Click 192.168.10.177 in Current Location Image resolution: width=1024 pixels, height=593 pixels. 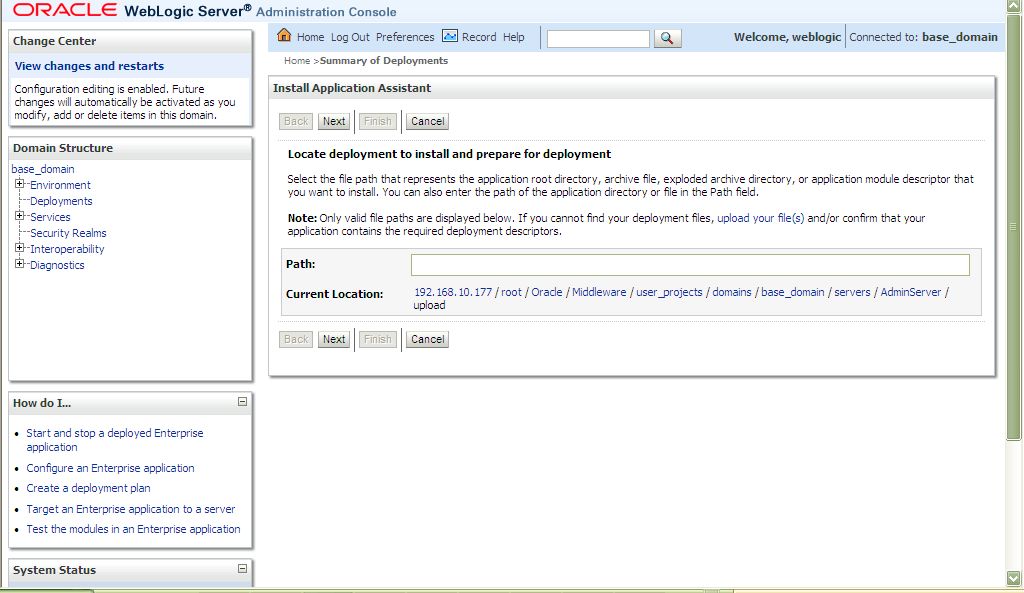453,293
